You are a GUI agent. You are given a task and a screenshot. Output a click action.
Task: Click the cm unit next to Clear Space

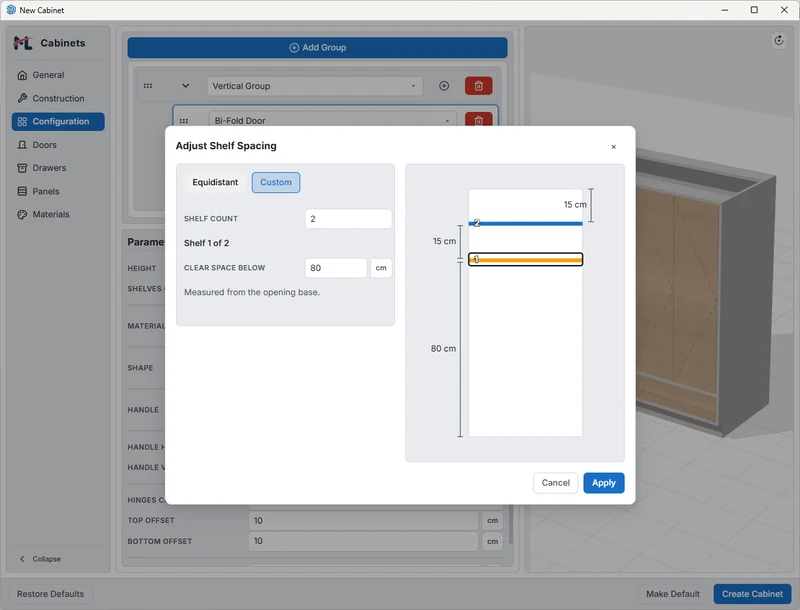[x=381, y=268]
